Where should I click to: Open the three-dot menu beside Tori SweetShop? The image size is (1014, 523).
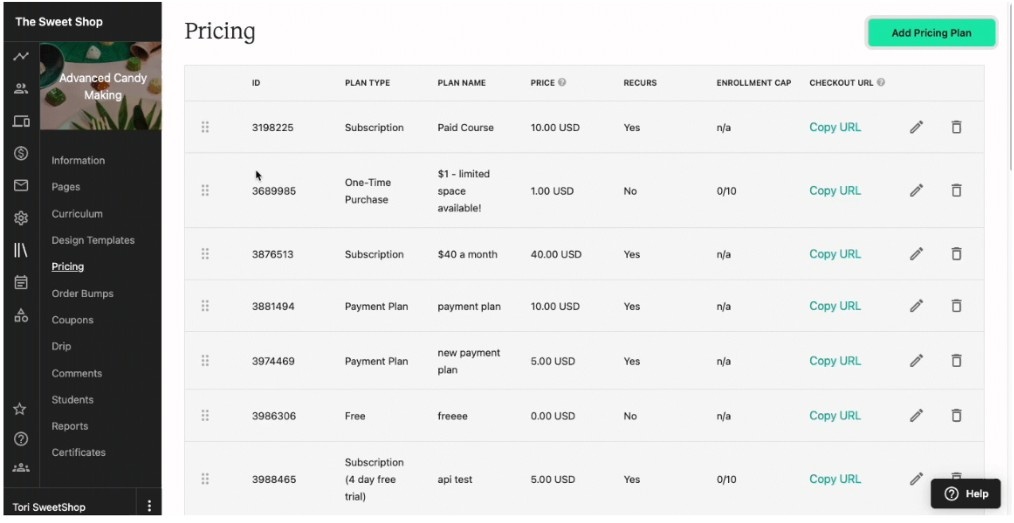[149, 506]
